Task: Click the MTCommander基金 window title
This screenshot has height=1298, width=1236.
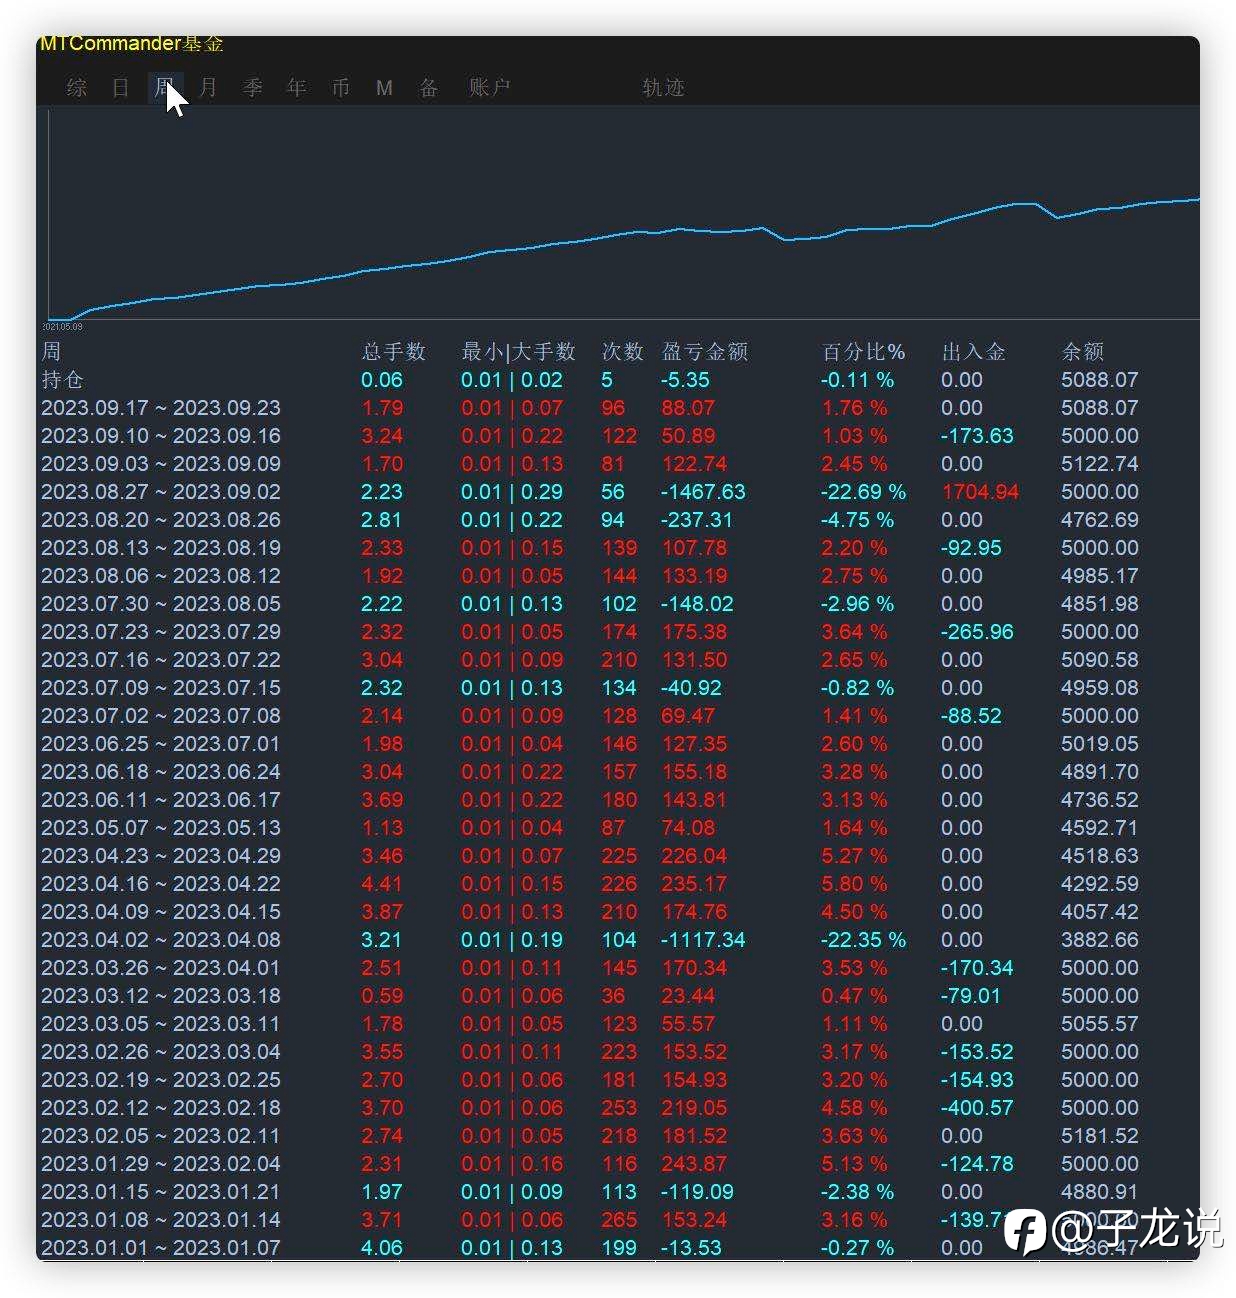Action: [x=131, y=44]
